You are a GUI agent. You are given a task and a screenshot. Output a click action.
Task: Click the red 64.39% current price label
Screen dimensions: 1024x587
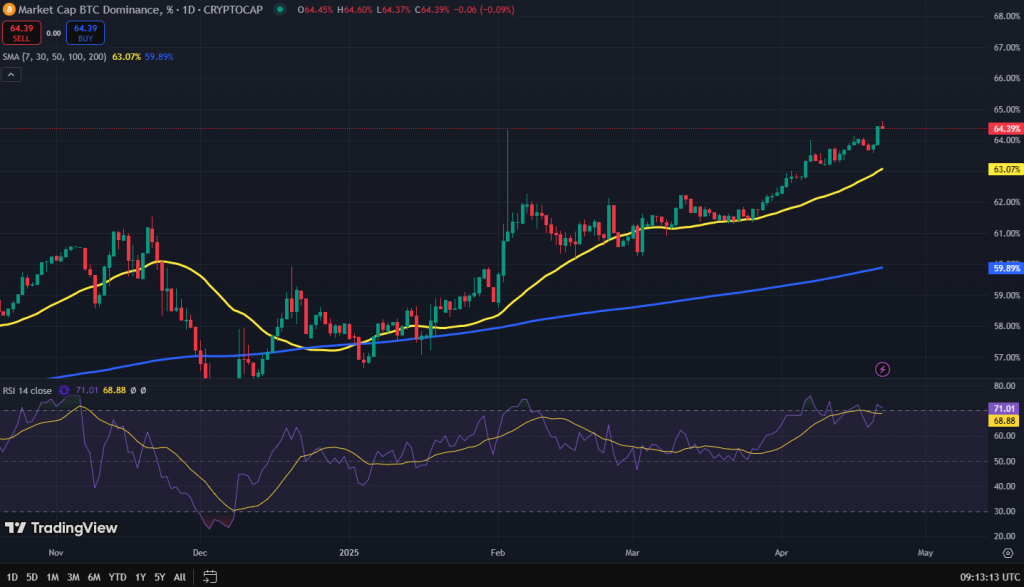pyautogui.click(x=1006, y=129)
